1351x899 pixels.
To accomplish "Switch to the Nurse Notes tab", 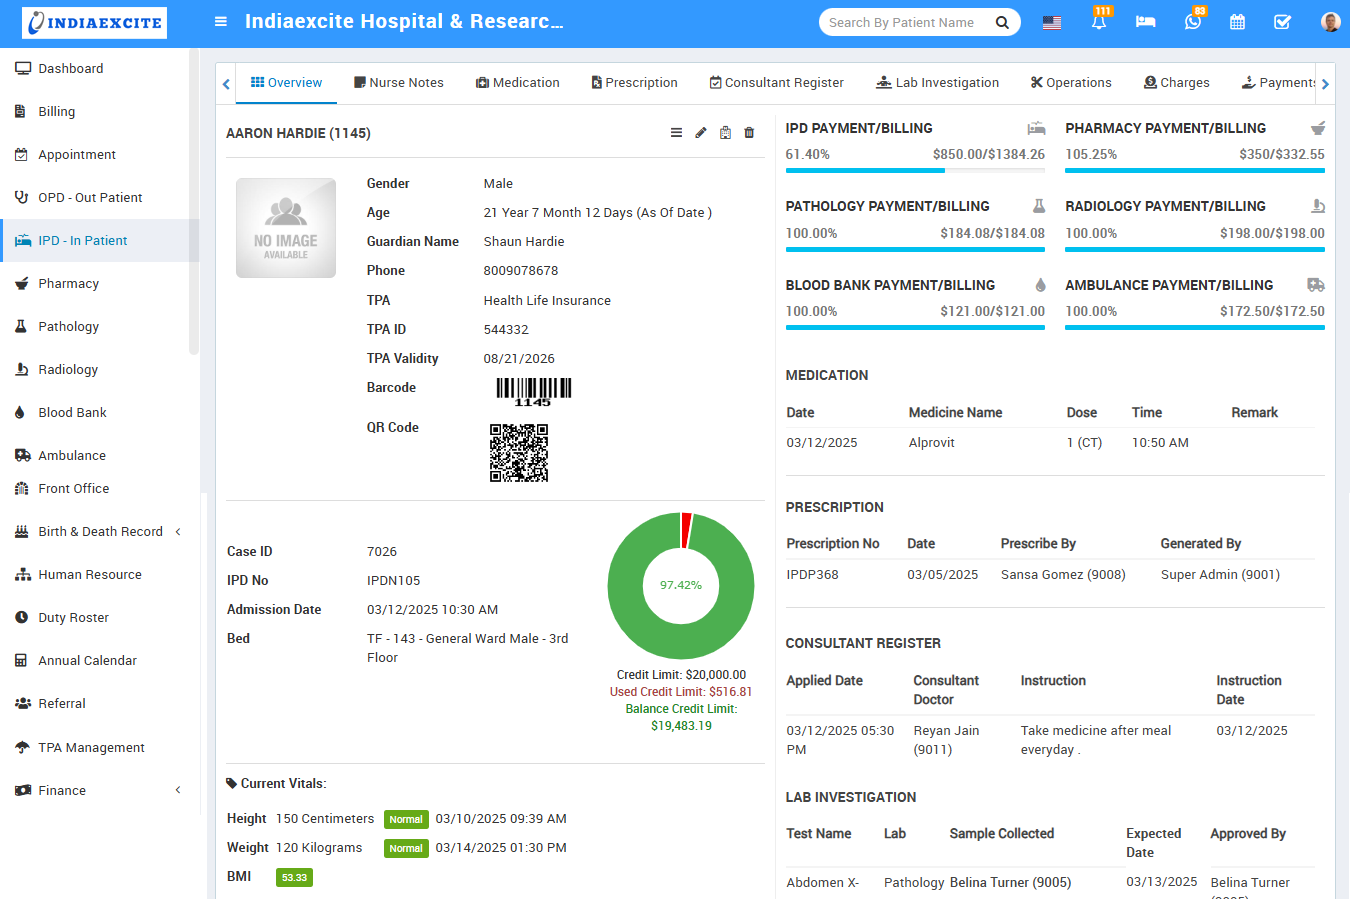I will point(398,83).
